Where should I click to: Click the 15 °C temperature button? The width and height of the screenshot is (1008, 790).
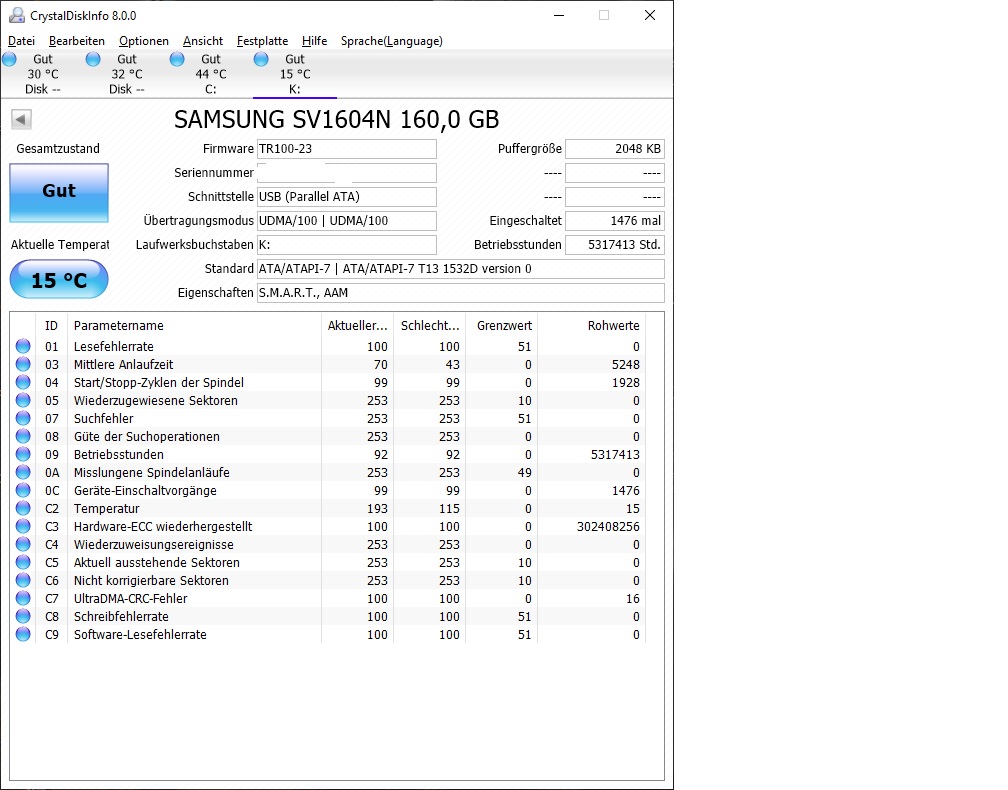click(x=59, y=280)
